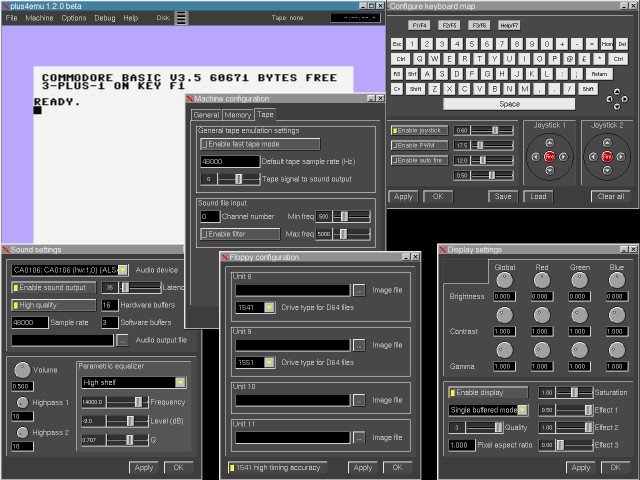Image resolution: width=640 pixels, height=480 pixels.
Task: Click keyboard map cursor up arrow key
Action: pyautogui.click(x=617, y=92)
